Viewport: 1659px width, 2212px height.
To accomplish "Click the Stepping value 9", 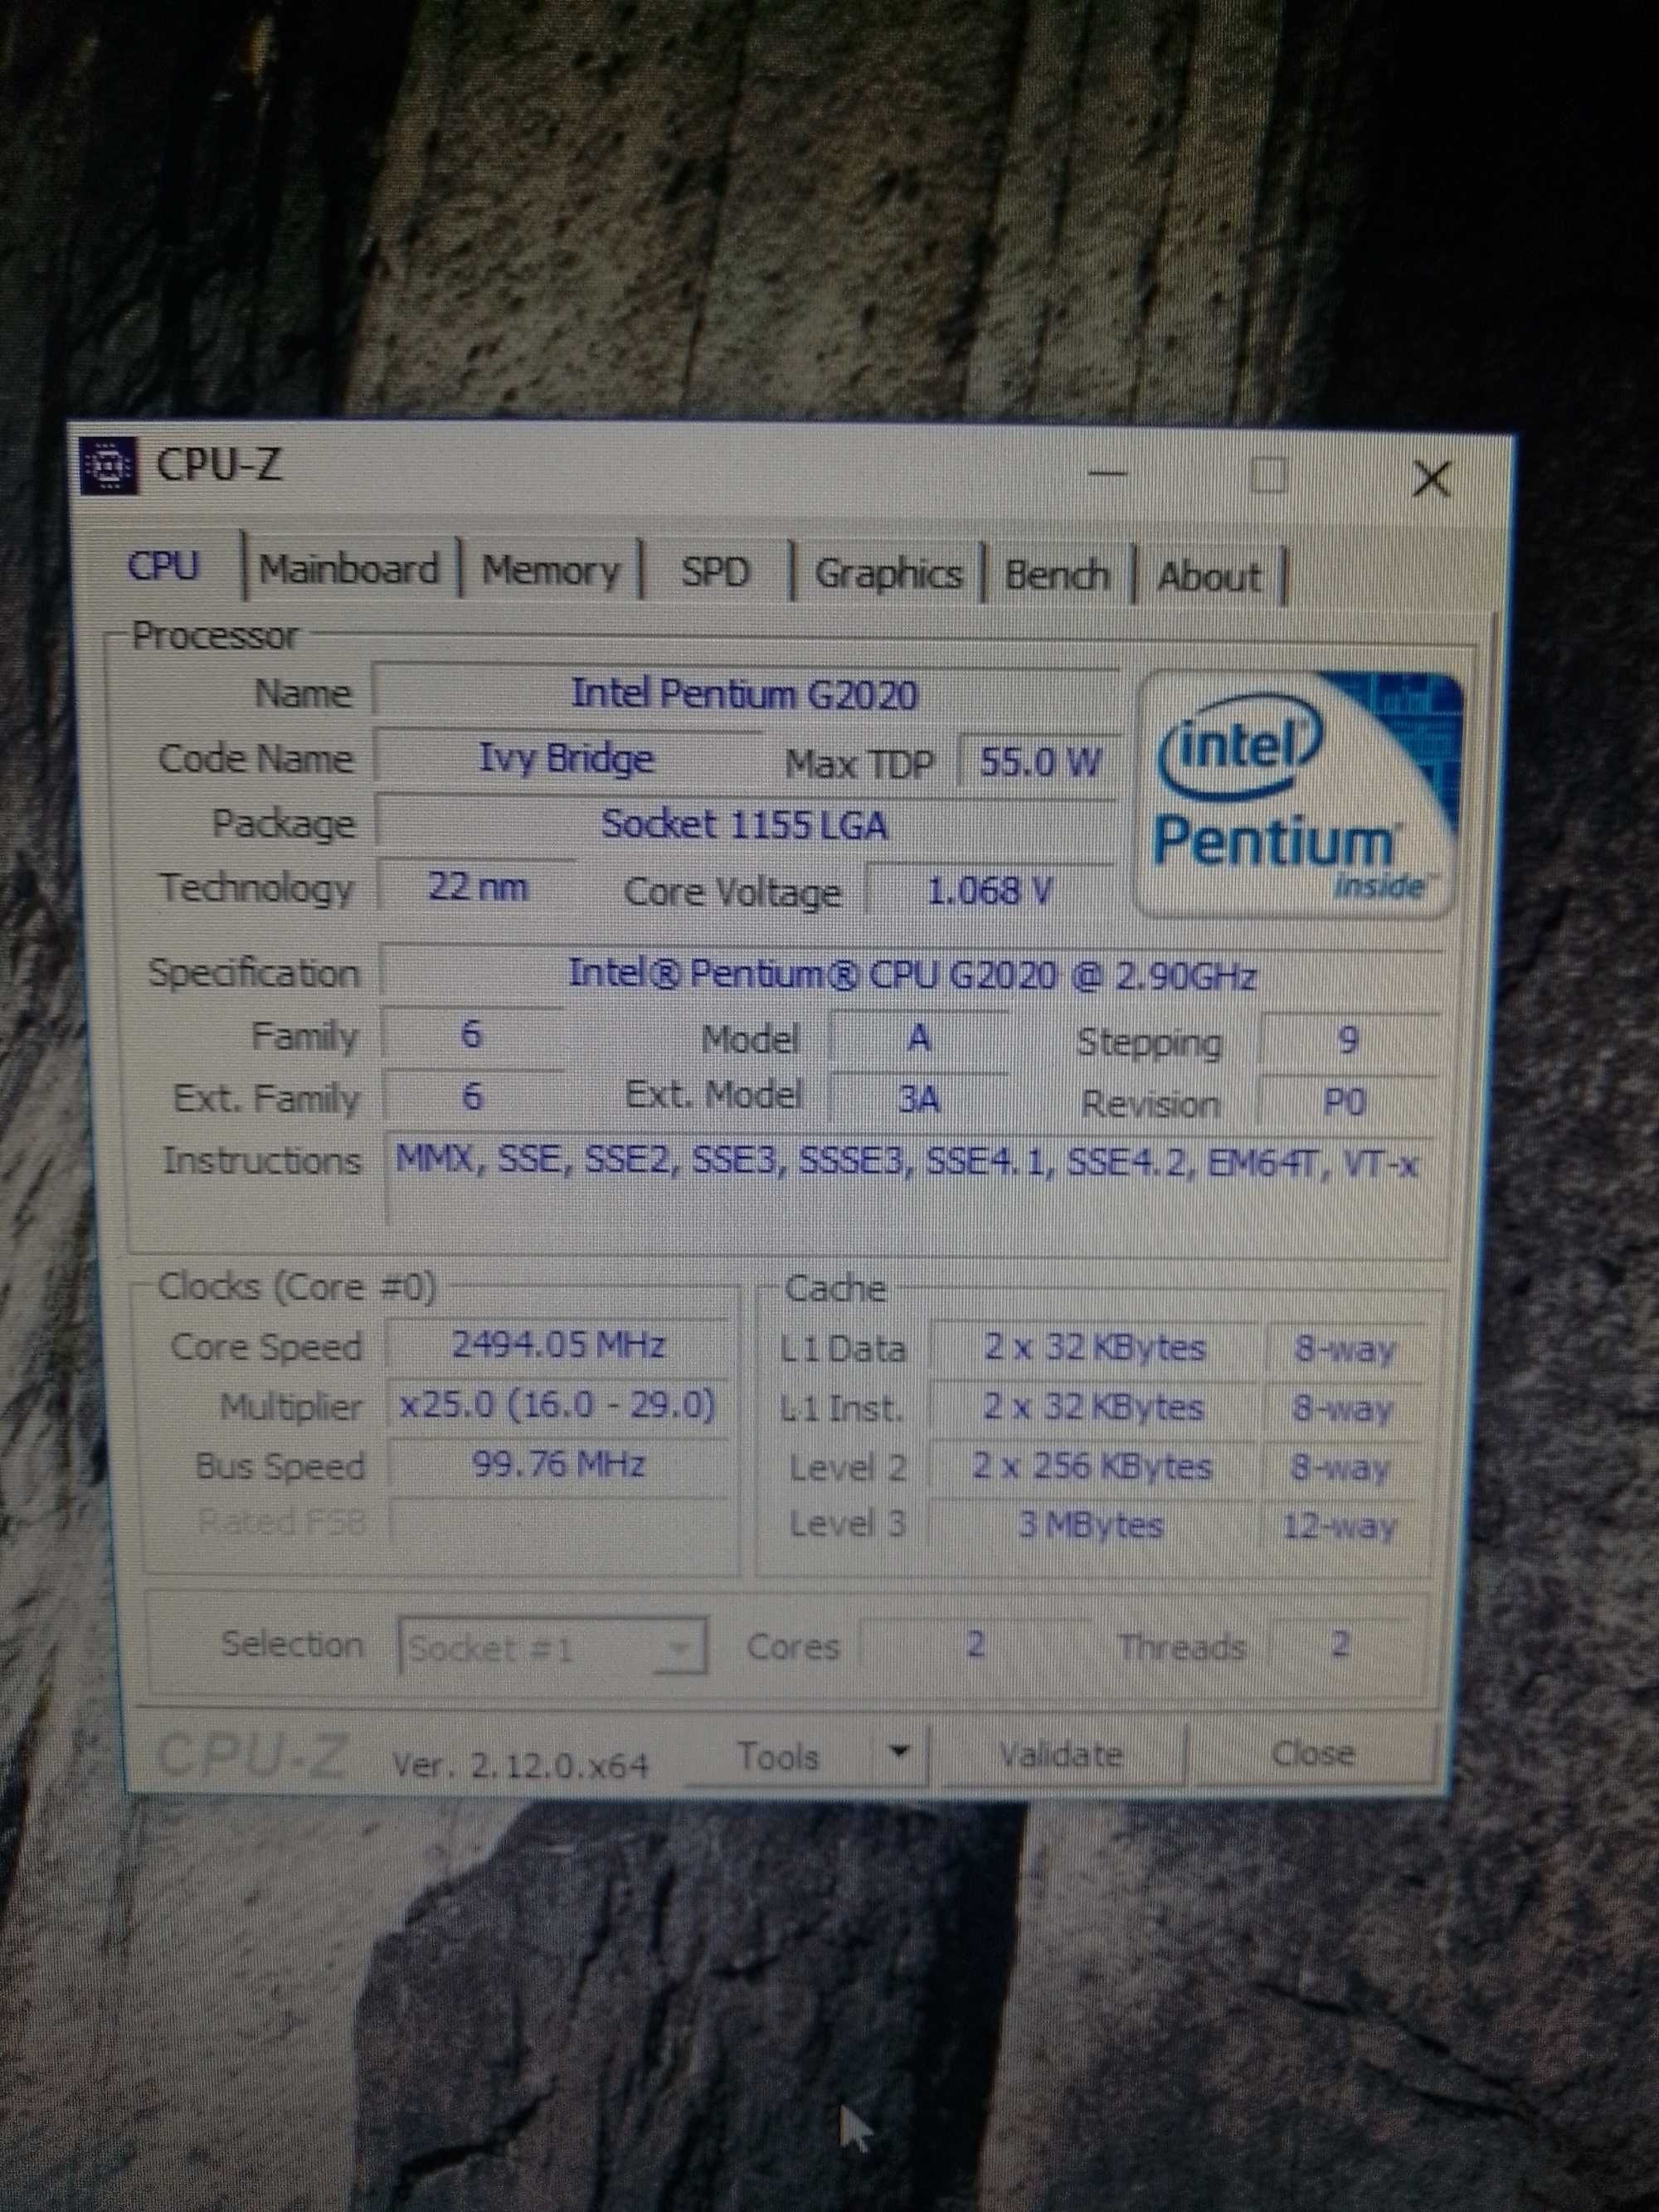I will coord(1349,1041).
